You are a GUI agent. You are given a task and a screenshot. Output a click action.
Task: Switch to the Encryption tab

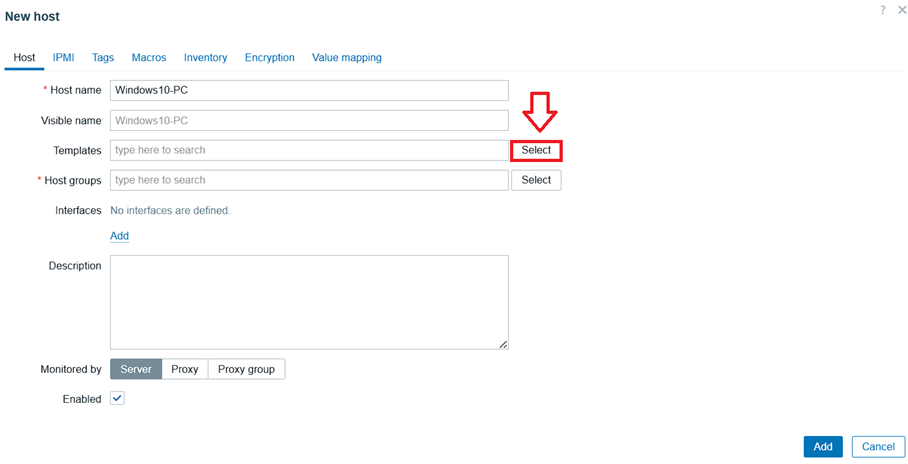click(x=269, y=58)
